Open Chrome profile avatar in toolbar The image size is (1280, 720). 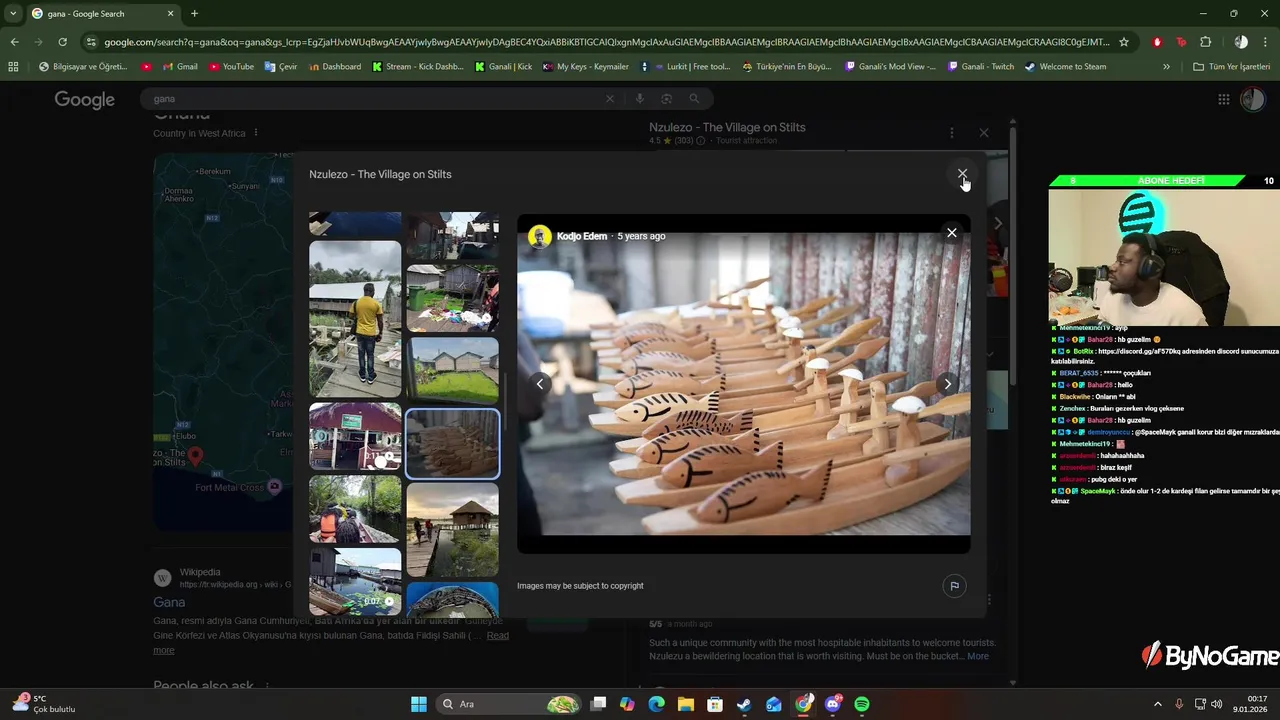point(1241,42)
